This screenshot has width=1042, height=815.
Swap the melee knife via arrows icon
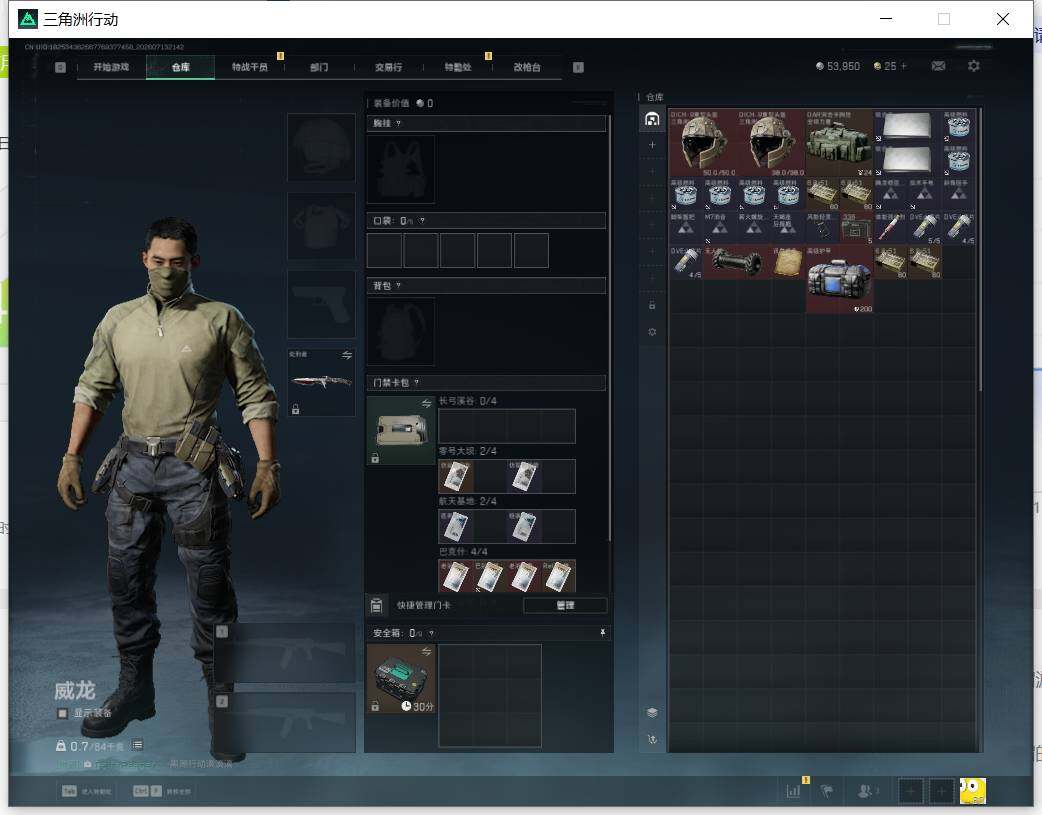(347, 356)
